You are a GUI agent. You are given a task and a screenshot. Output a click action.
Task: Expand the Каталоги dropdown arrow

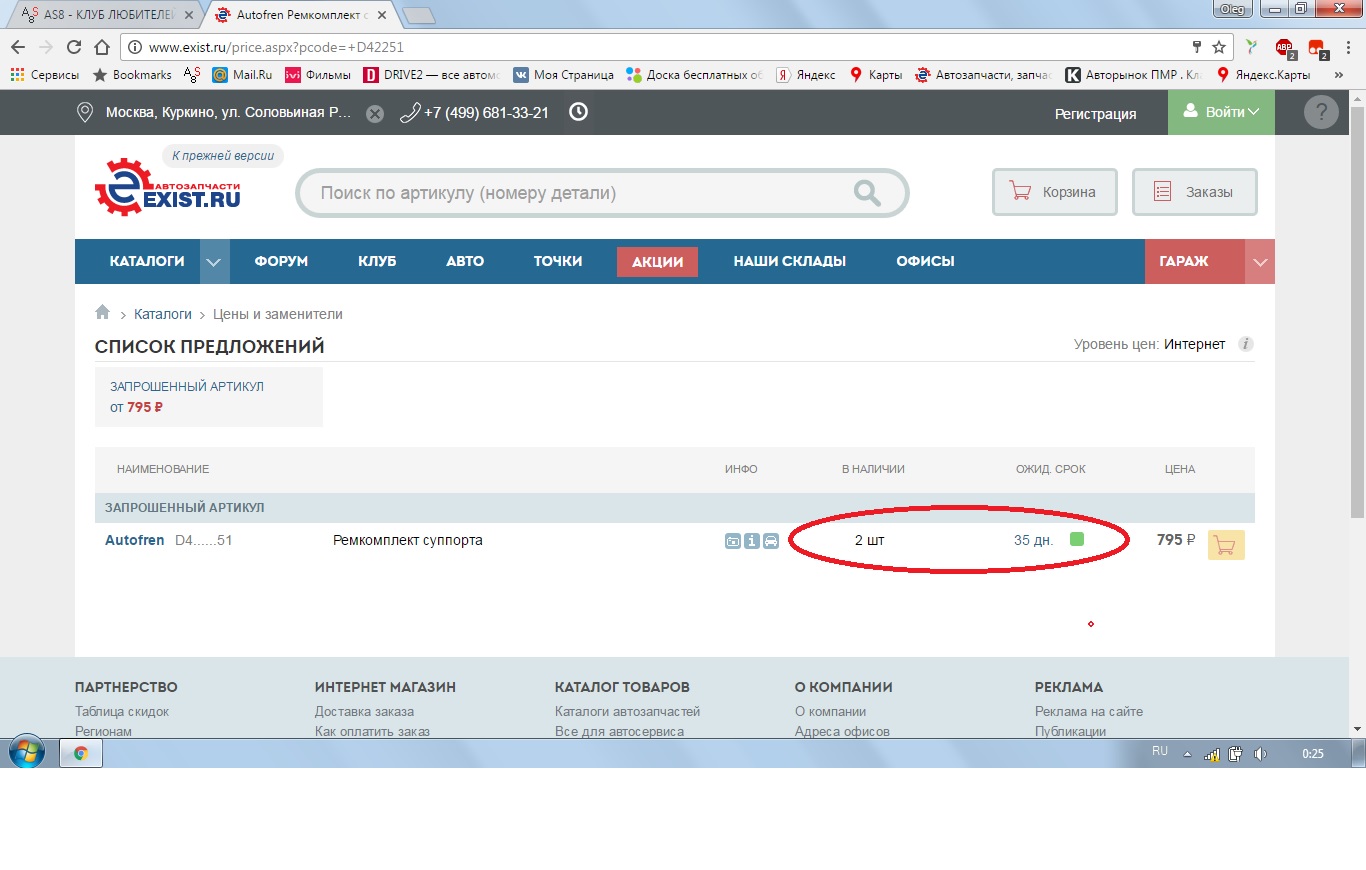(x=214, y=262)
